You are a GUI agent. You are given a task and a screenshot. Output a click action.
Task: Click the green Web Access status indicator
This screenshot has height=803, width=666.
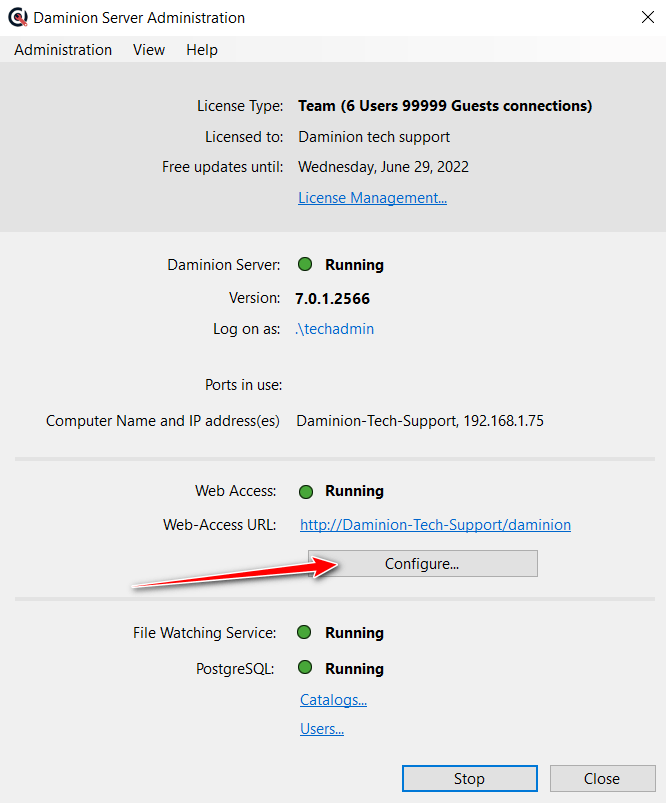pyautogui.click(x=306, y=491)
